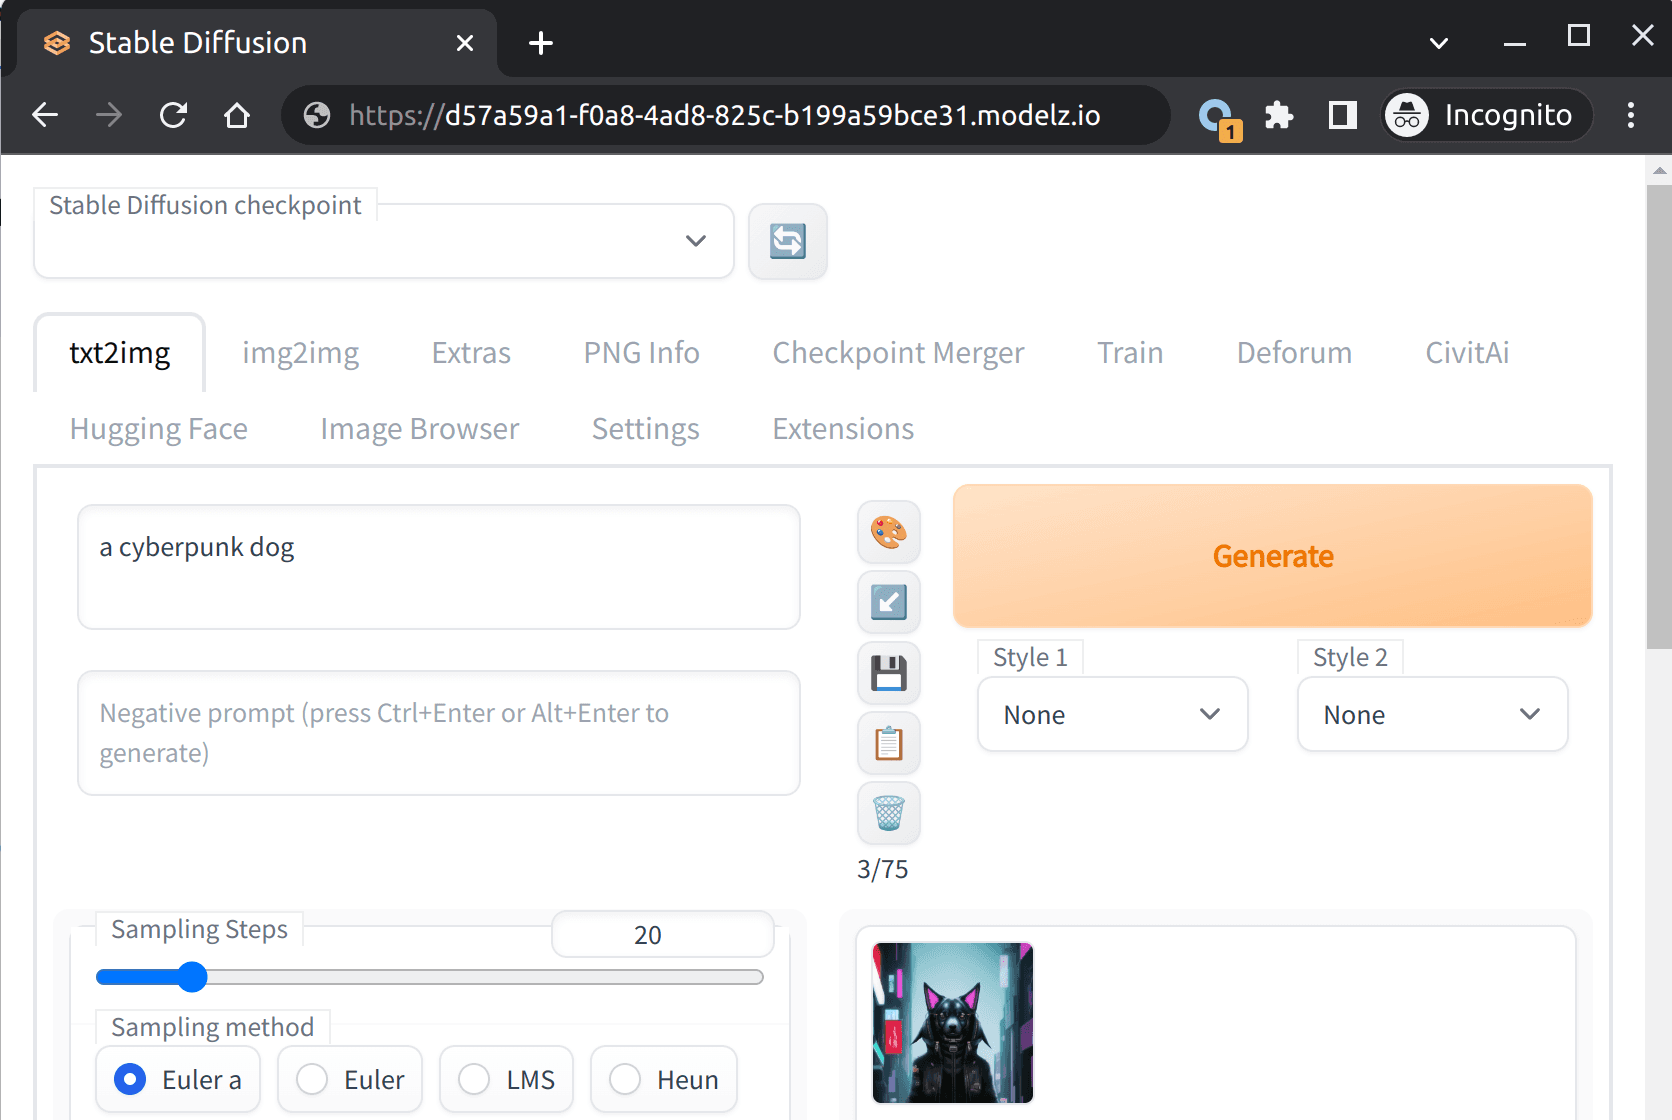
Task: Open the generated cyberpunk dog thumbnail
Action: pos(953,1023)
